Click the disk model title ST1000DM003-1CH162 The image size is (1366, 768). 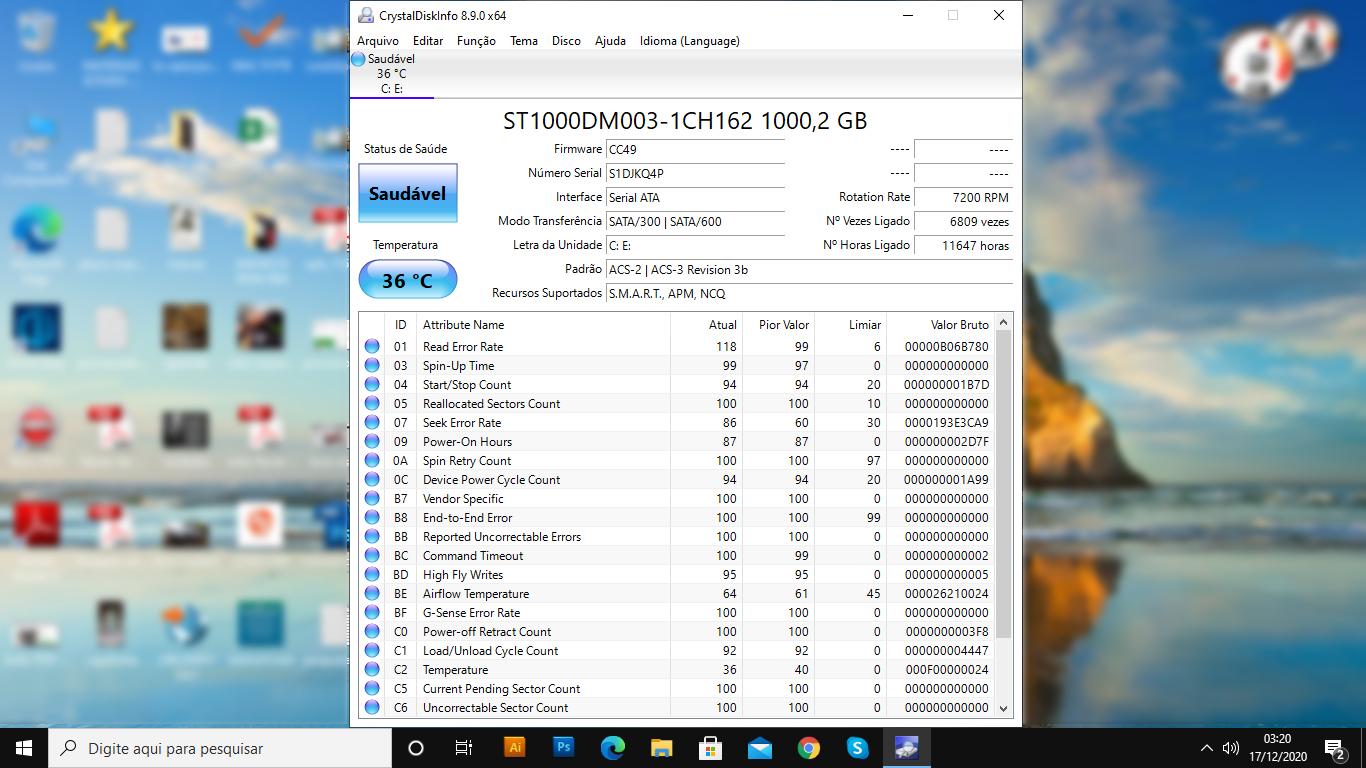pos(685,121)
